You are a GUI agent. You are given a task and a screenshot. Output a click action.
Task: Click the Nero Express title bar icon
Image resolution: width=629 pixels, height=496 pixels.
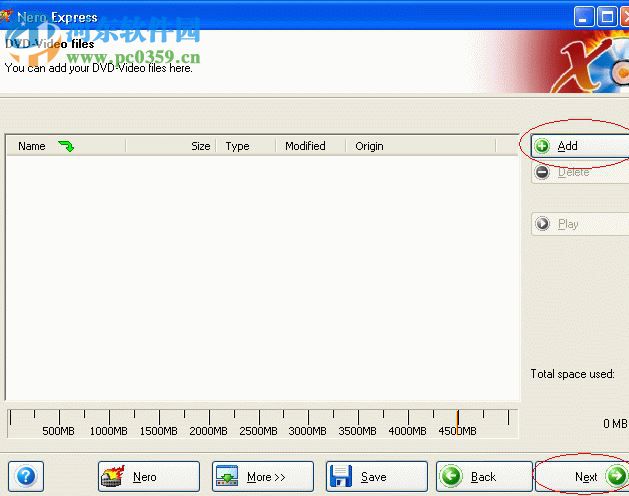[x=6, y=16]
